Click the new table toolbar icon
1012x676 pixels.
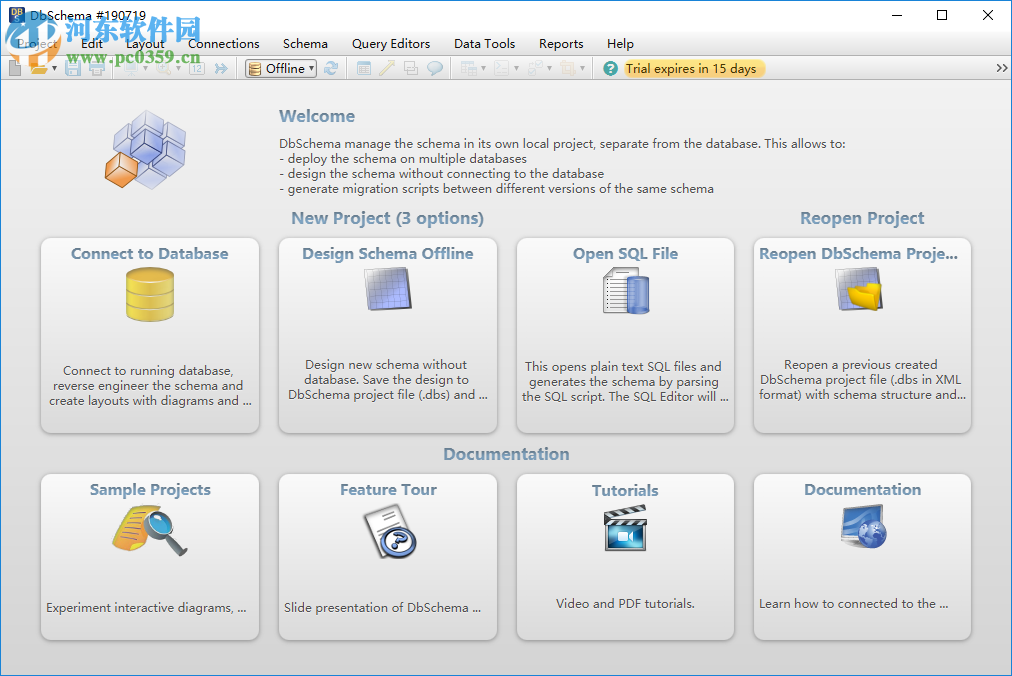[x=364, y=68]
